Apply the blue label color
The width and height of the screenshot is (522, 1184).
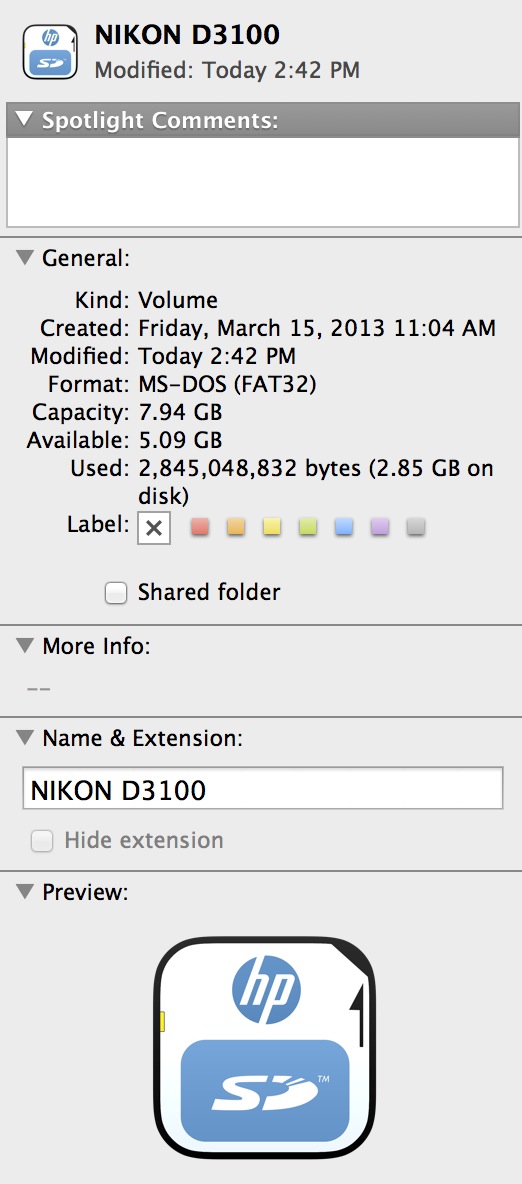pos(344,527)
